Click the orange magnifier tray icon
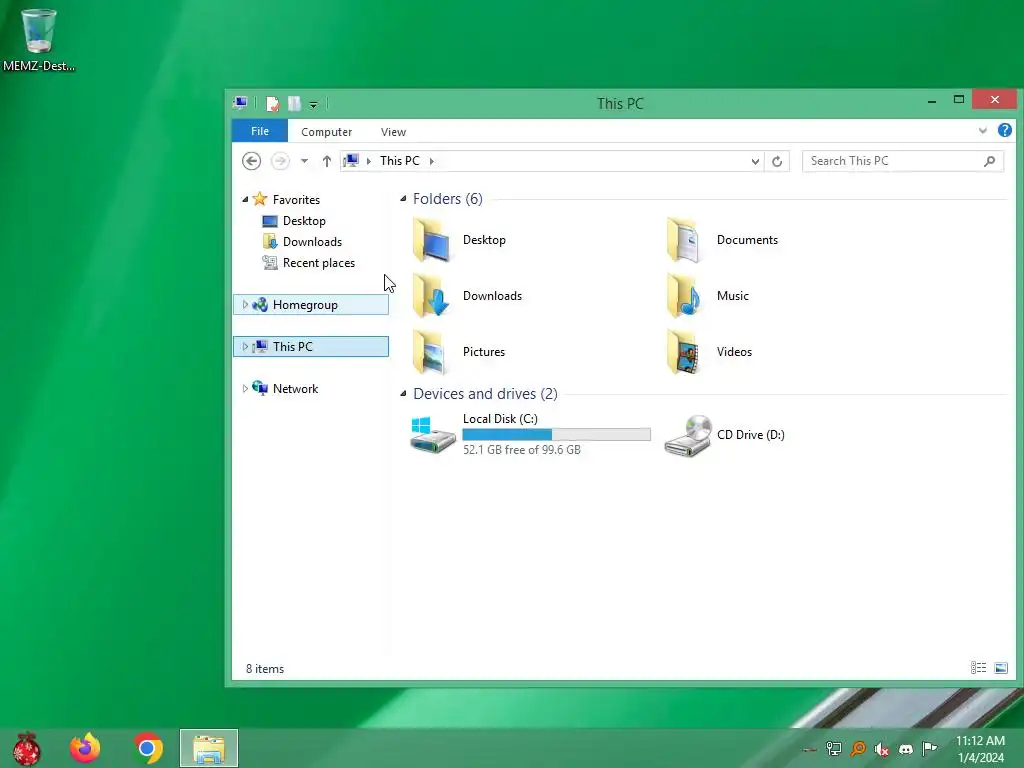Screen dimensions: 1024x768 click(858, 749)
